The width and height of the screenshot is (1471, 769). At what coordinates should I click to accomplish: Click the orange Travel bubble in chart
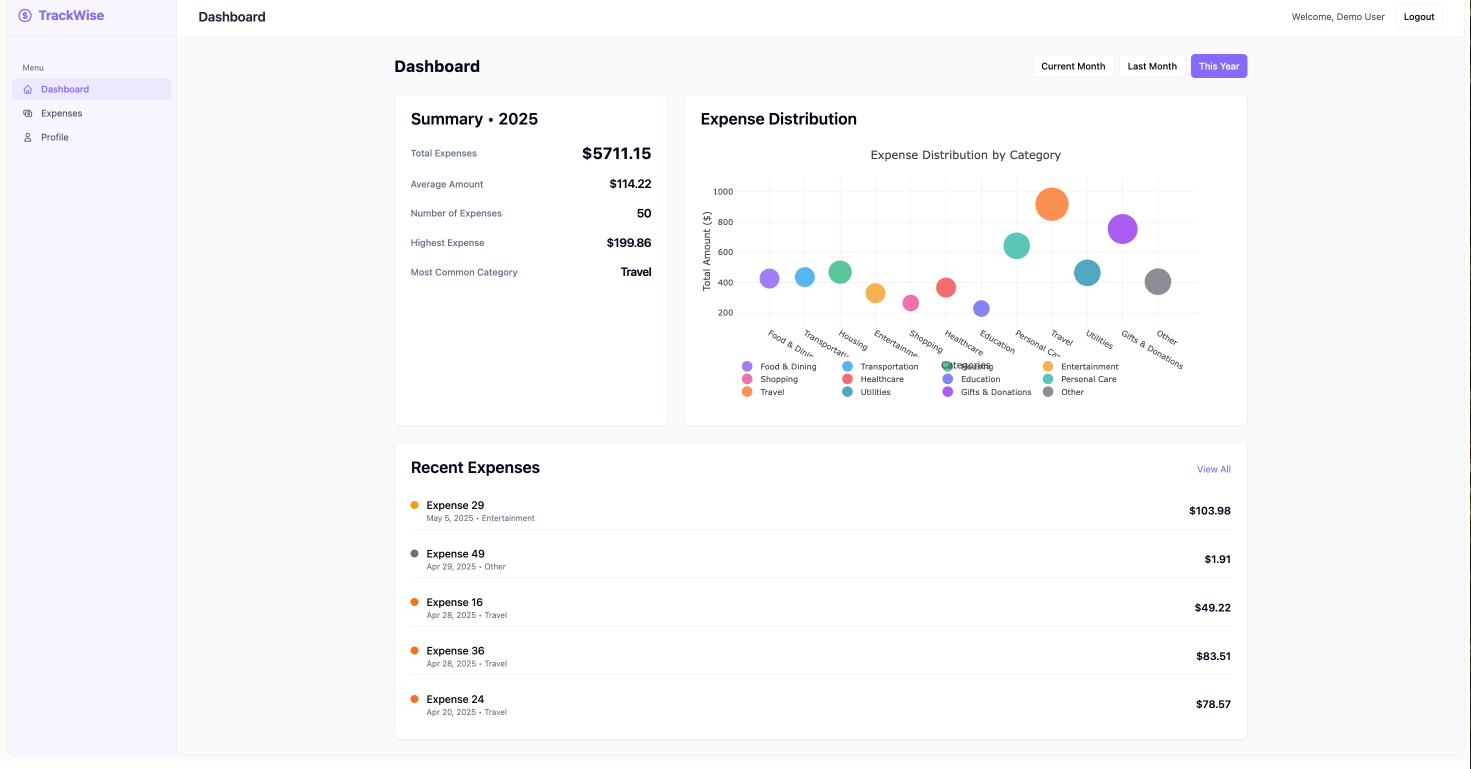(1052, 204)
